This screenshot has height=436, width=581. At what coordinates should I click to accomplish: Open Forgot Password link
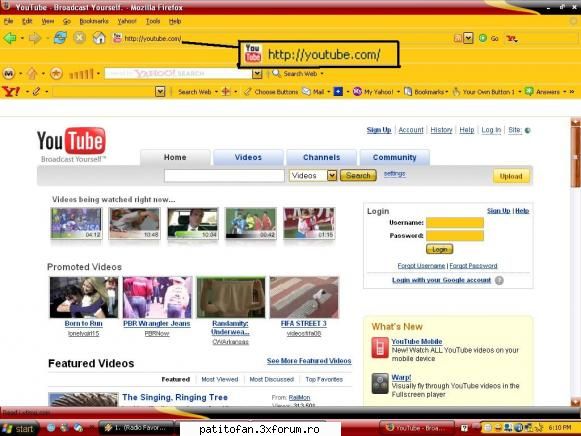click(473, 266)
